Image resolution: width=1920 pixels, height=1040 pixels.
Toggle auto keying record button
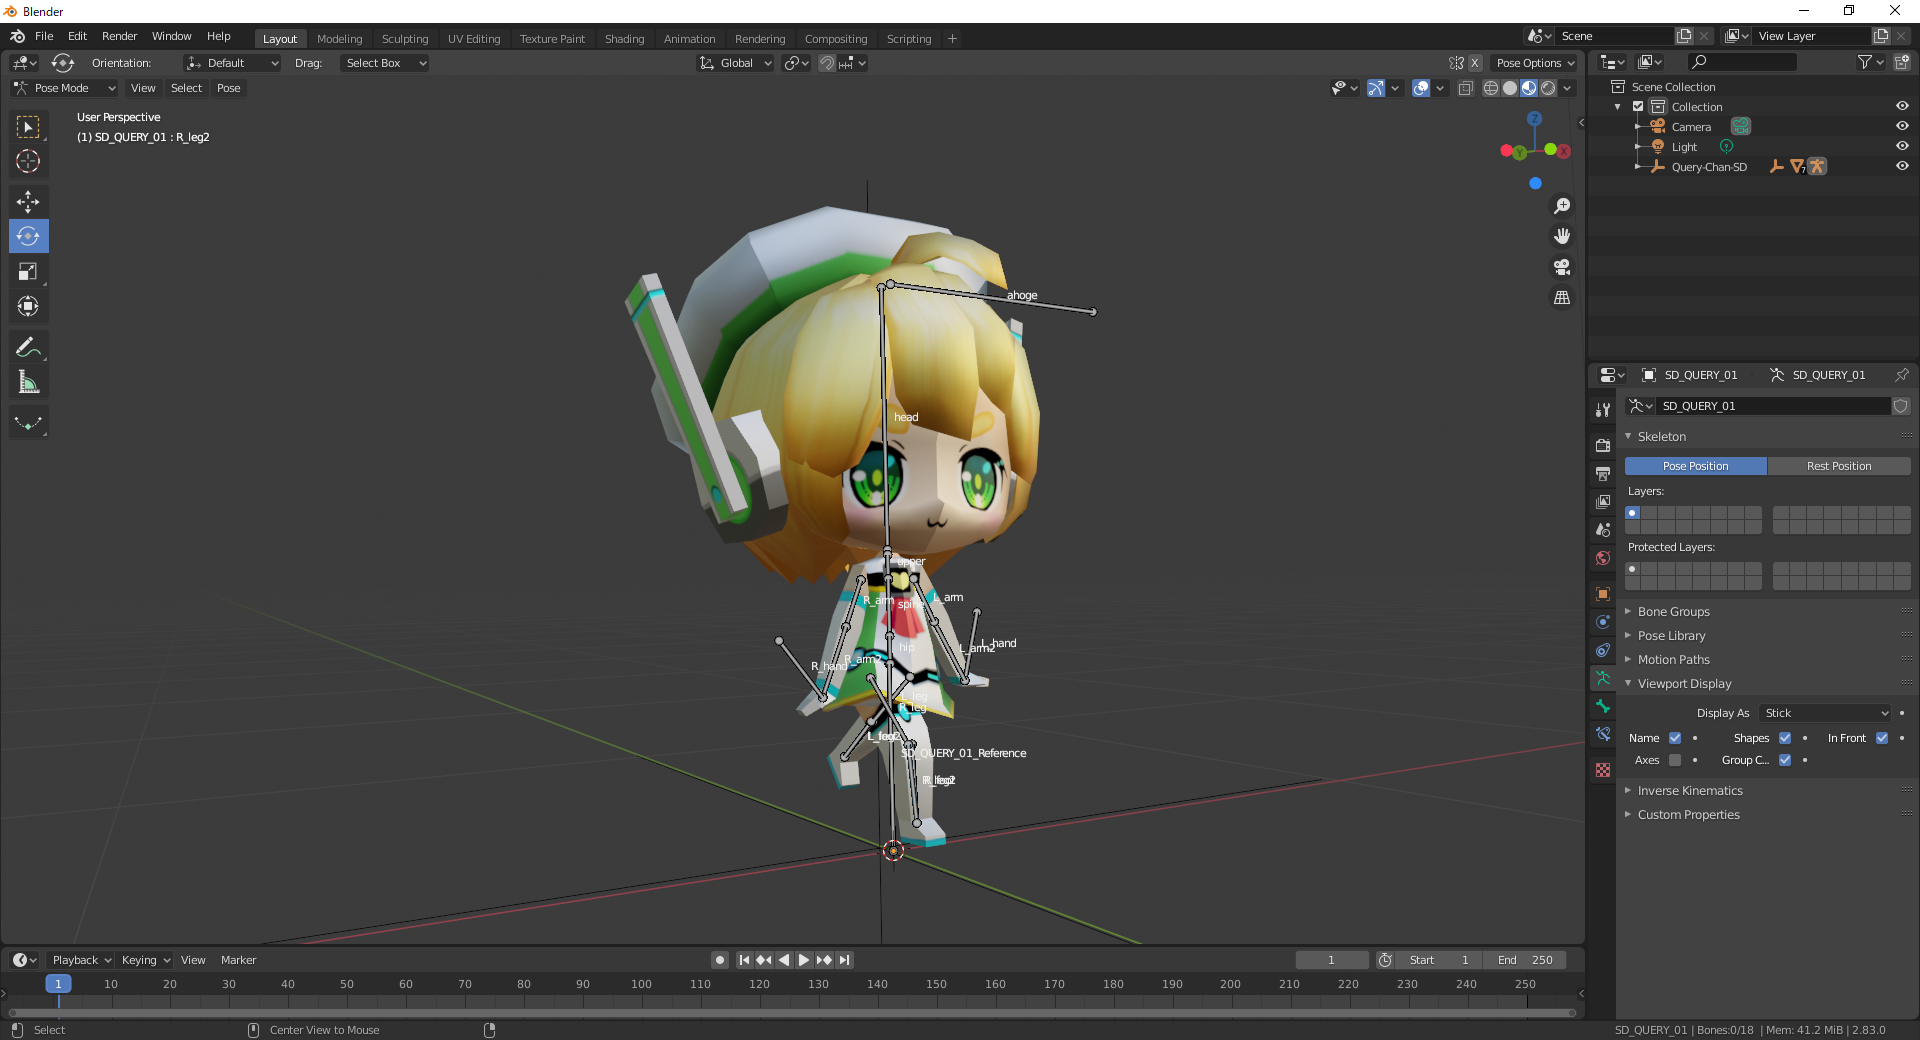(720, 960)
